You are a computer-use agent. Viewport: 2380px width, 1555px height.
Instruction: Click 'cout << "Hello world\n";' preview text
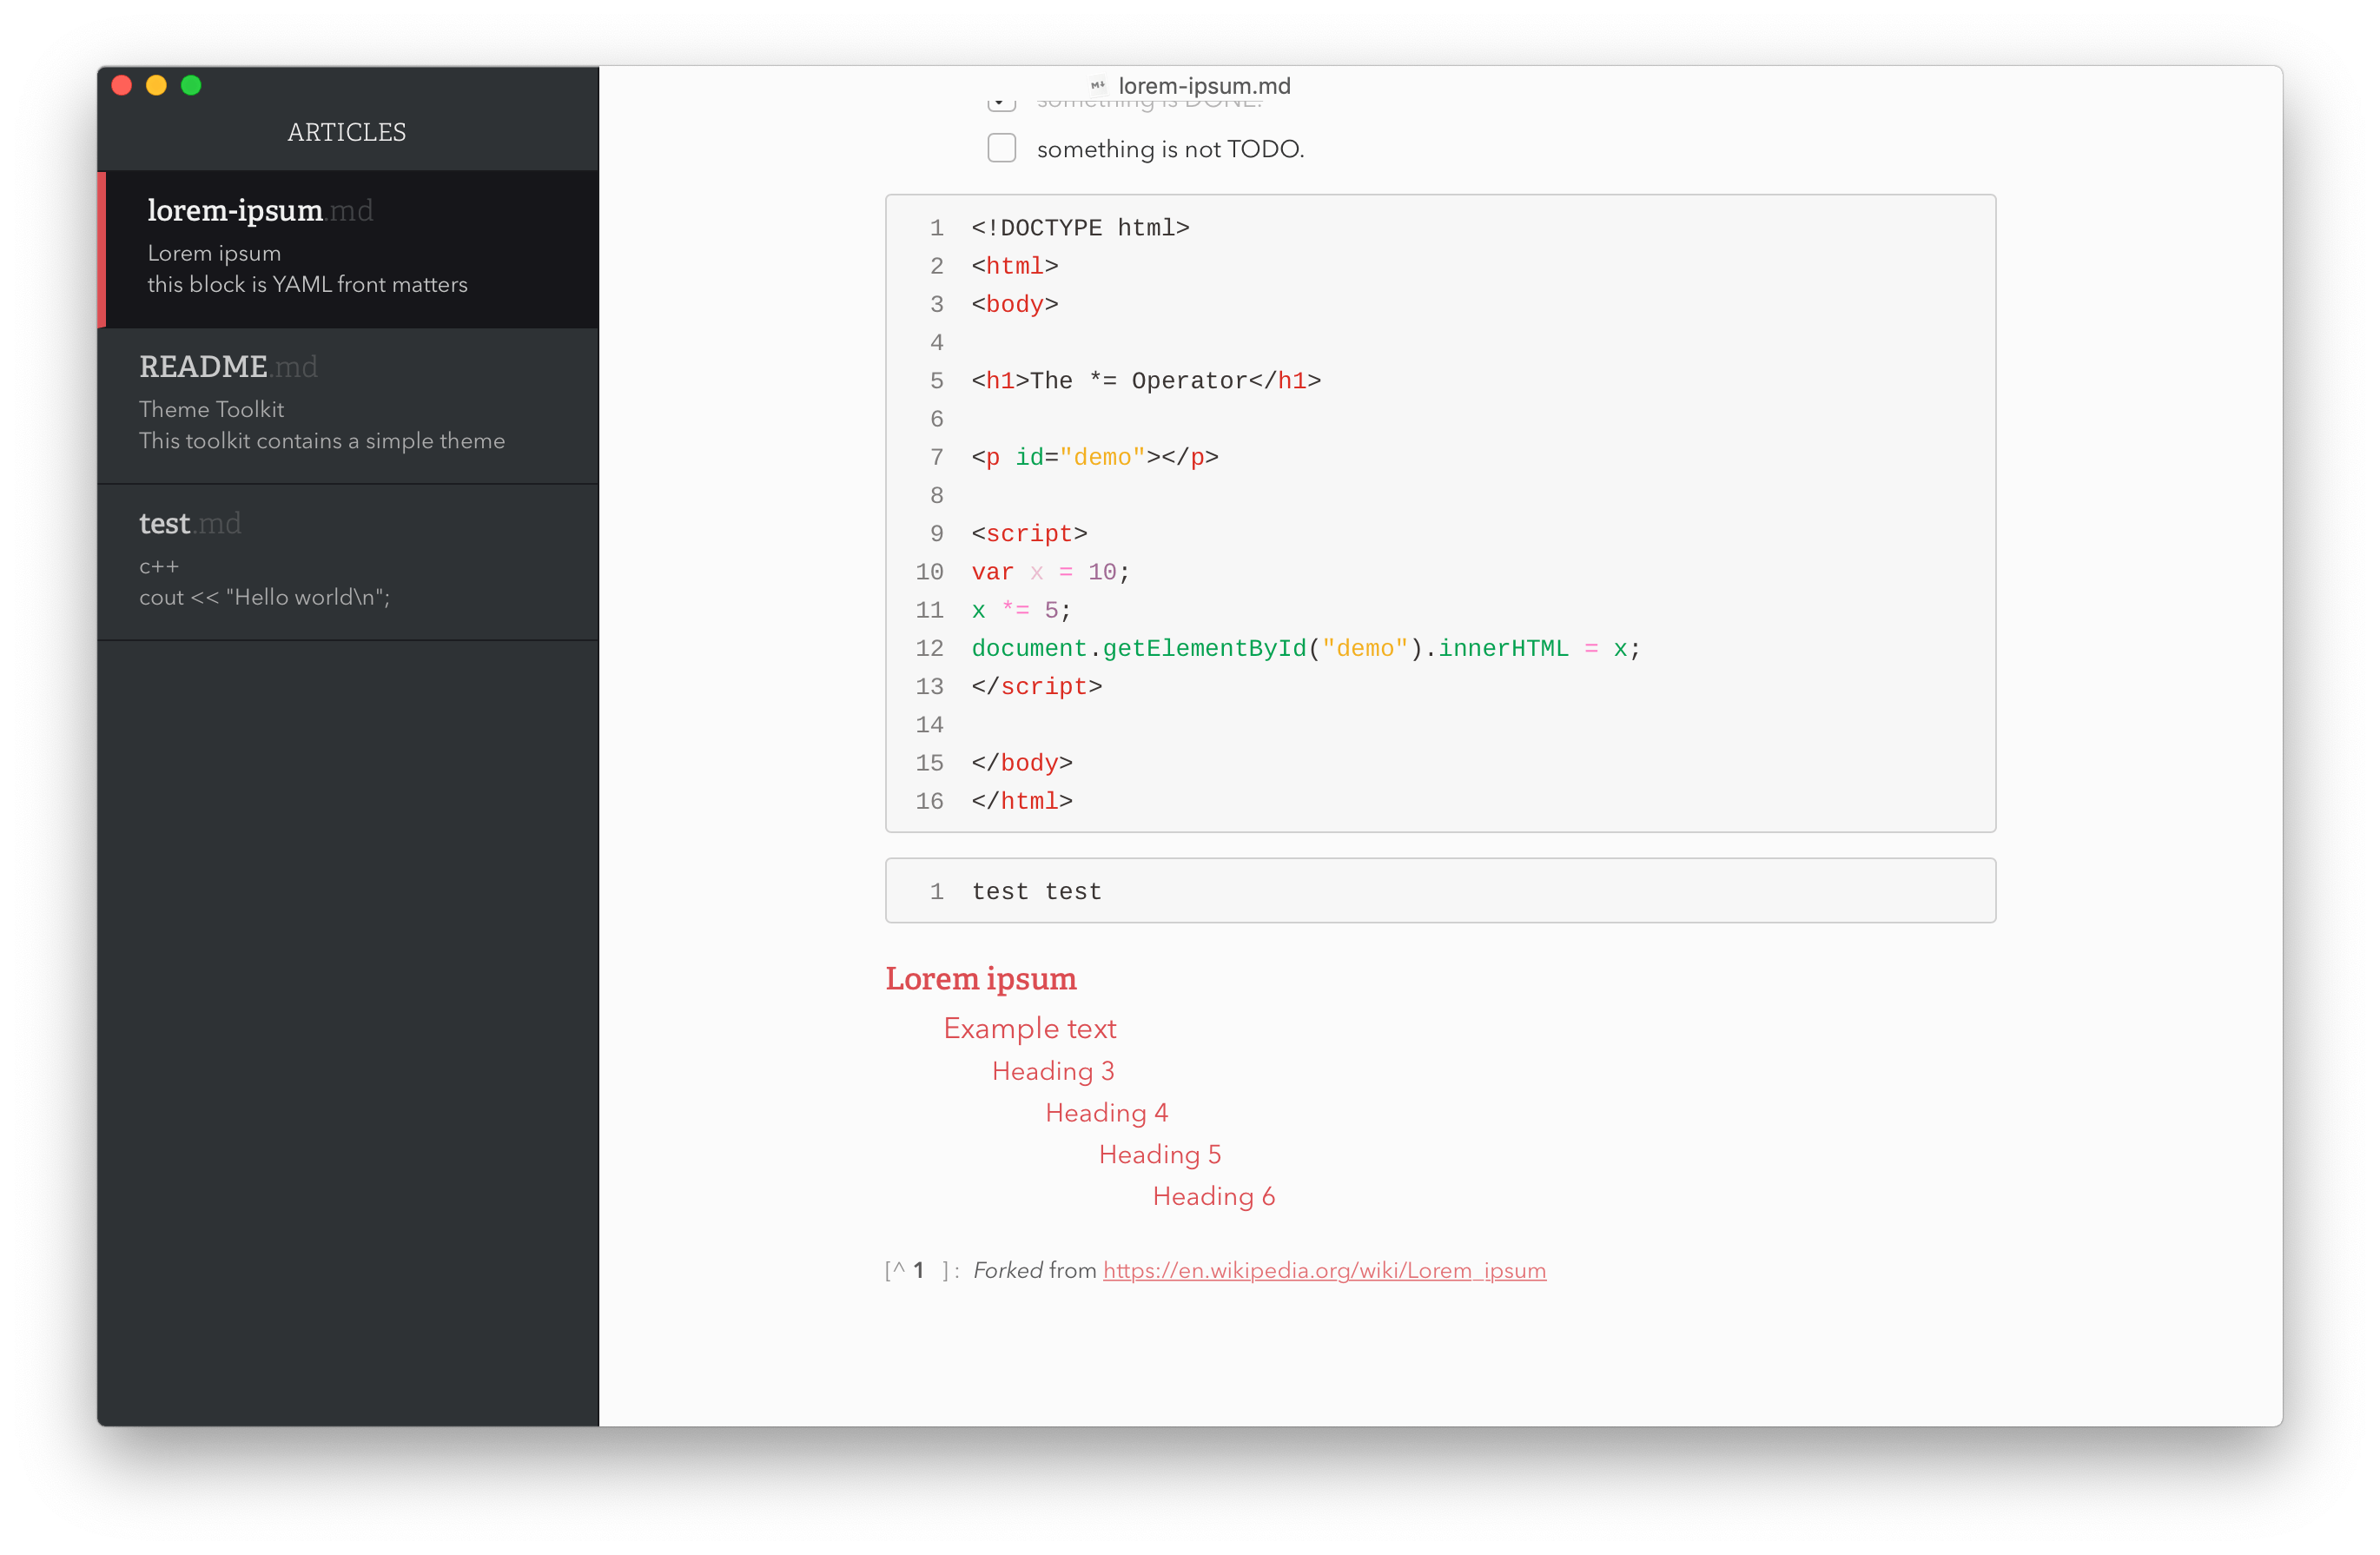tap(265, 597)
